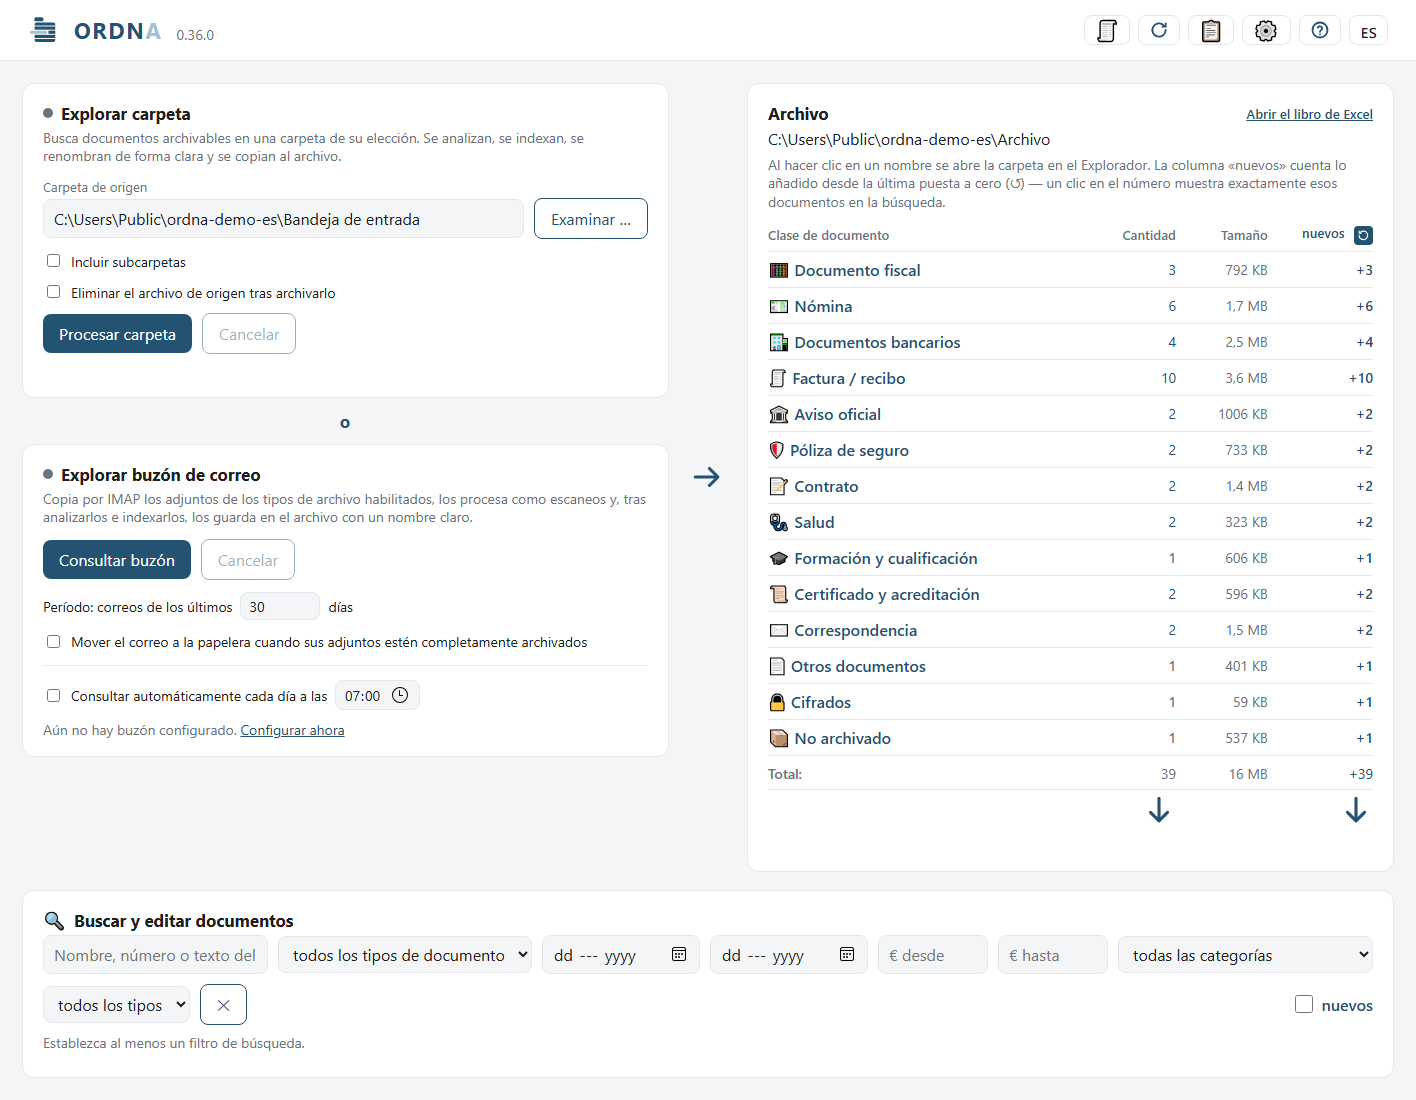Show the +39 total new documents
Screen dimensions: 1416x1100
click(x=1361, y=774)
